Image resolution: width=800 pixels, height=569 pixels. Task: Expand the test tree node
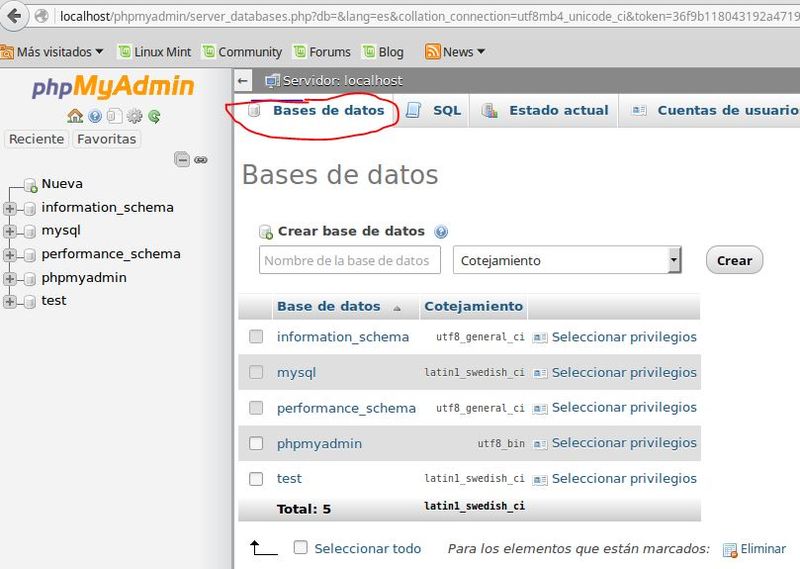coord(10,301)
